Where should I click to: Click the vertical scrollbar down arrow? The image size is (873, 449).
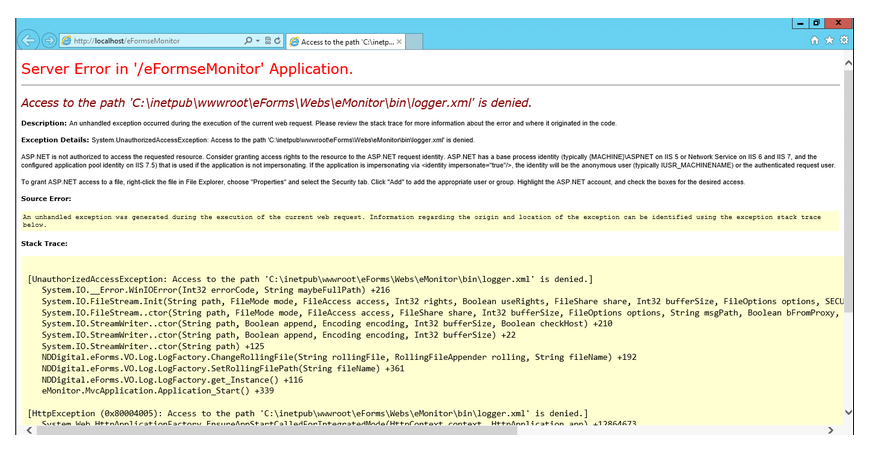[x=848, y=412]
